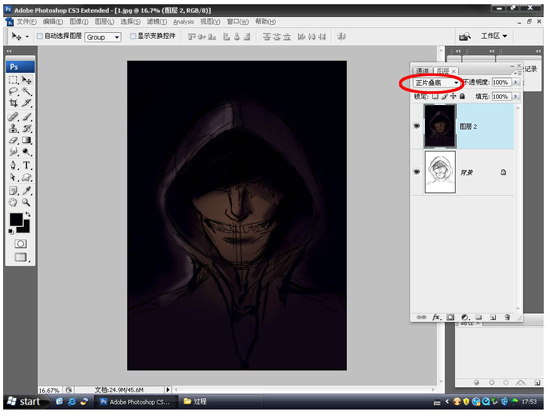Viewport: 550px width, 419px height.
Task: Open the layers panel options menu
Action: point(517,73)
